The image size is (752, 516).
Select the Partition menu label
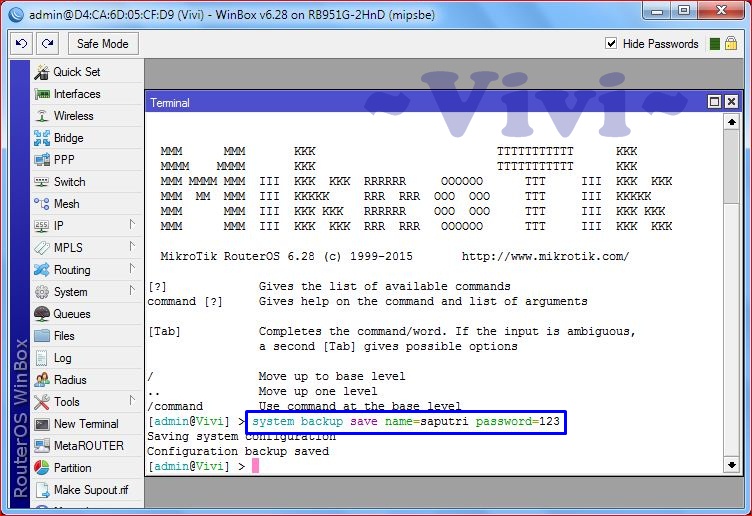(72, 468)
